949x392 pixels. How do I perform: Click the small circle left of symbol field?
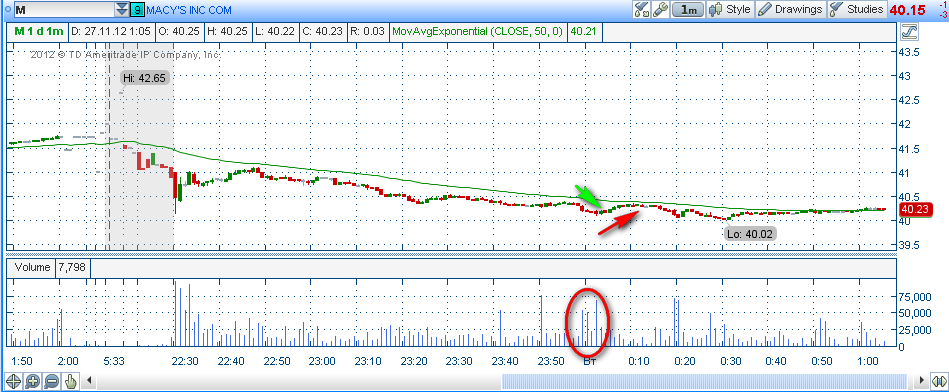(7, 9)
